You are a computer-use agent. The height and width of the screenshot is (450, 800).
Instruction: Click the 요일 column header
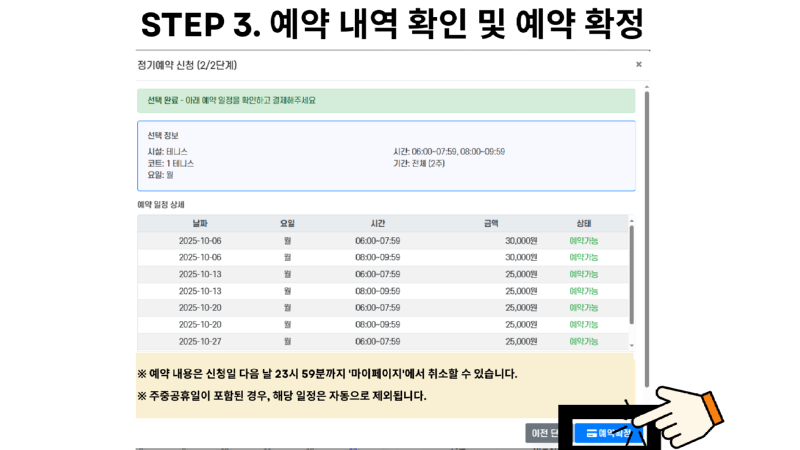click(x=287, y=224)
